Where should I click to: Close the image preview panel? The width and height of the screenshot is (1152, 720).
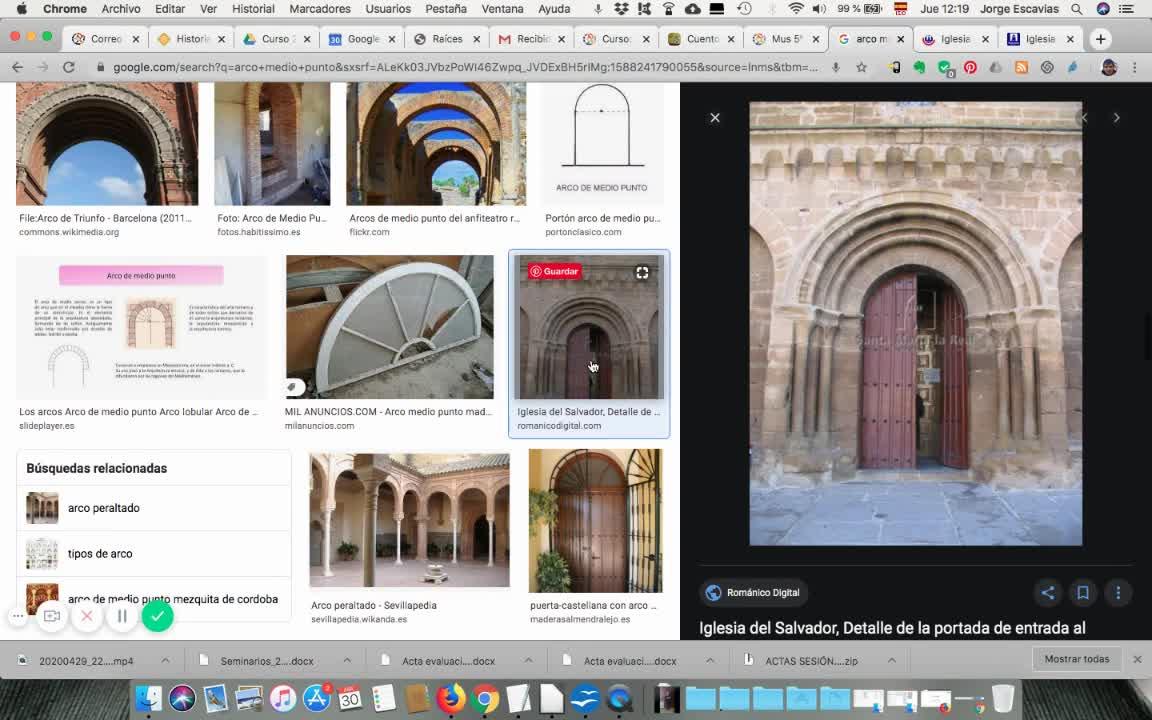[x=715, y=118]
